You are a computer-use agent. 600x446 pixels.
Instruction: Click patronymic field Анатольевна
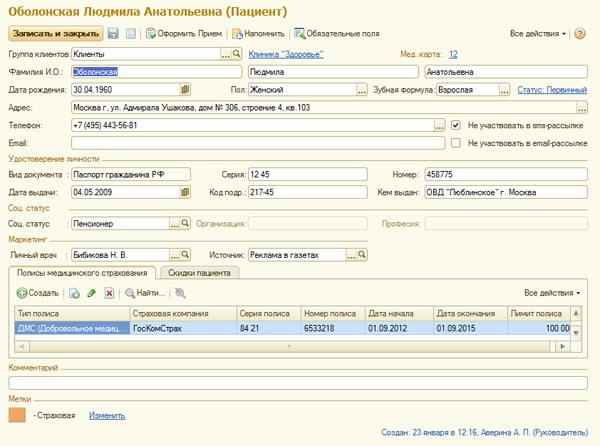506,72
